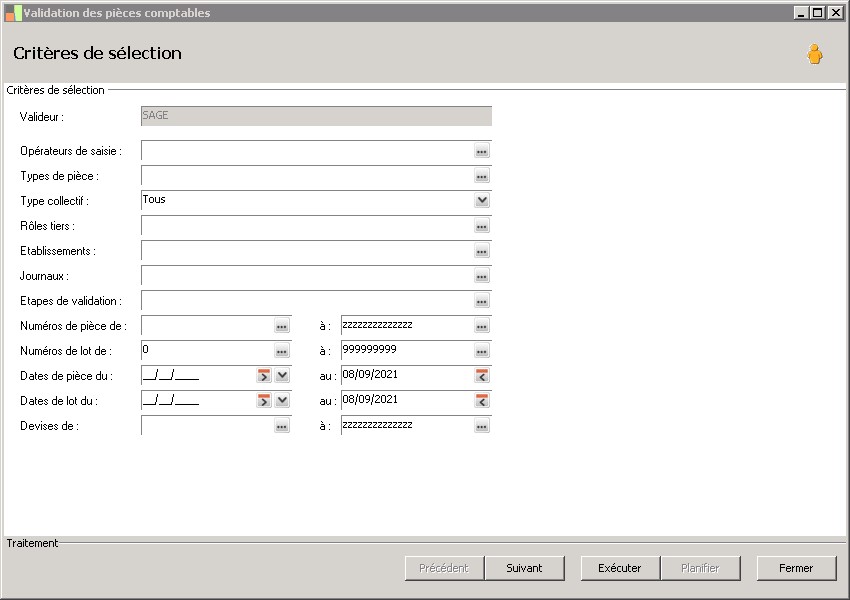Click the disabled Planifier button
Screen dimensions: 850x600
coord(700,568)
